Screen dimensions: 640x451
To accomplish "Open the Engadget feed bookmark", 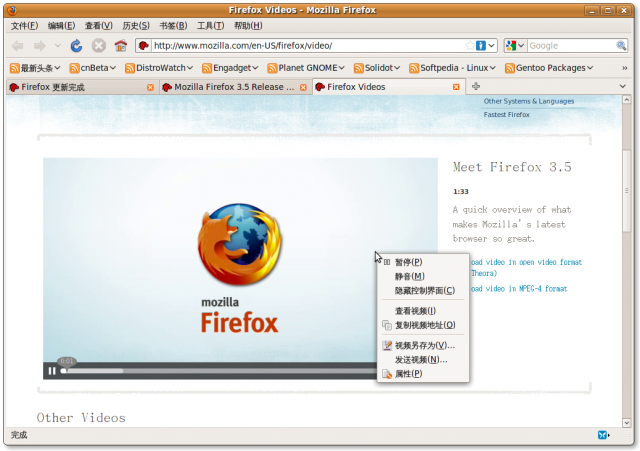I will click(230, 68).
